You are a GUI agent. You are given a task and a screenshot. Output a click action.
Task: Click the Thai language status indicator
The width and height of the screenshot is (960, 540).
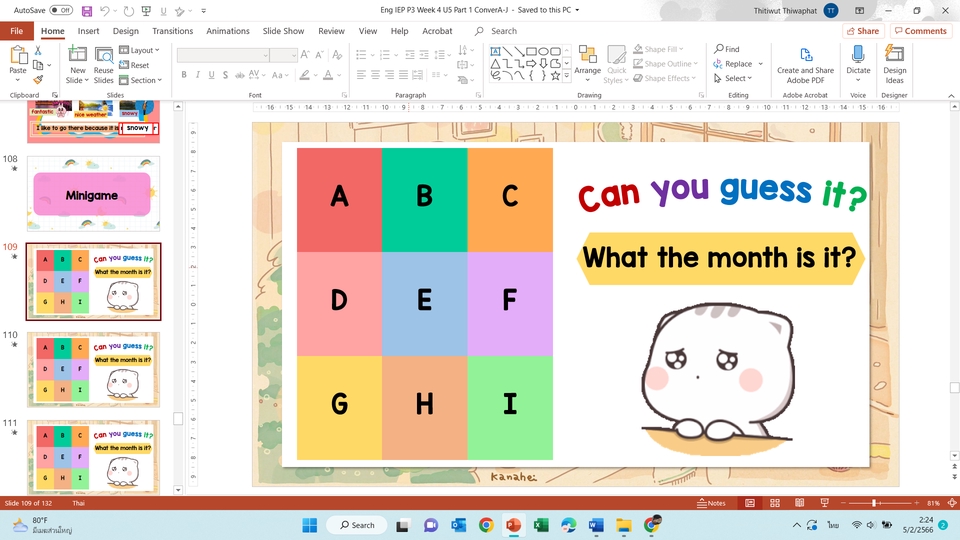[78, 503]
